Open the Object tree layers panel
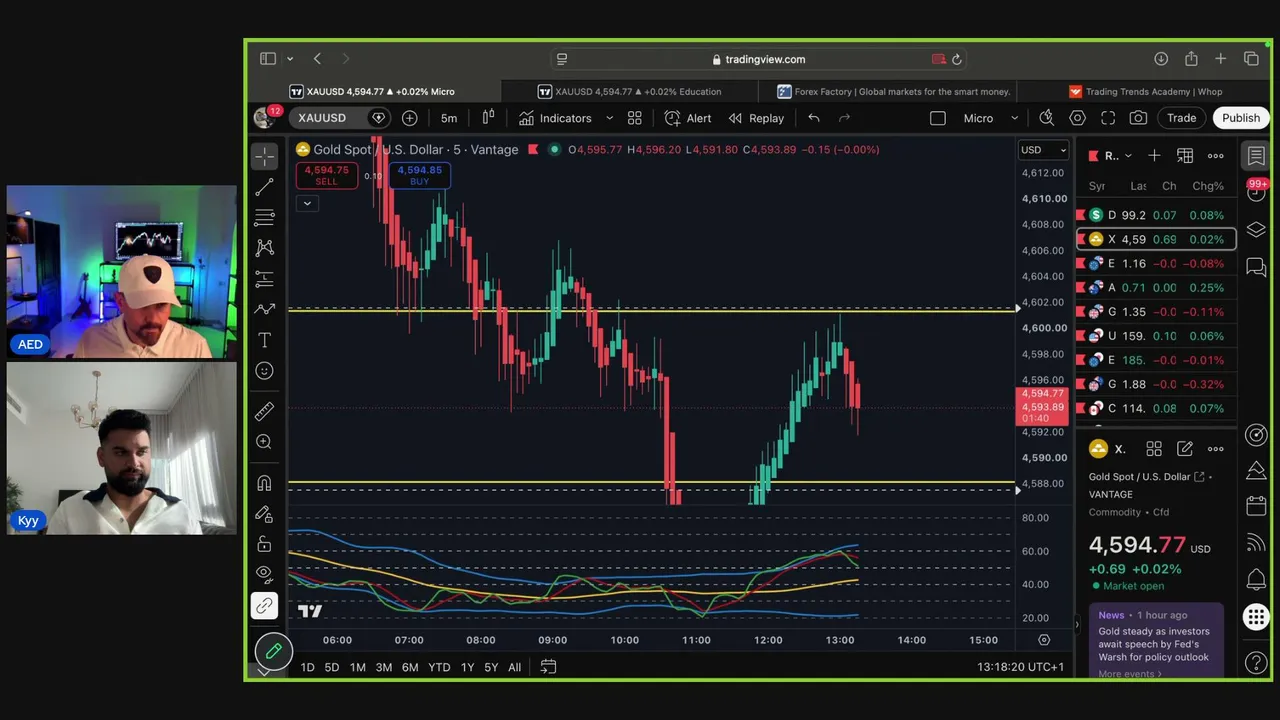 click(x=1256, y=229)
